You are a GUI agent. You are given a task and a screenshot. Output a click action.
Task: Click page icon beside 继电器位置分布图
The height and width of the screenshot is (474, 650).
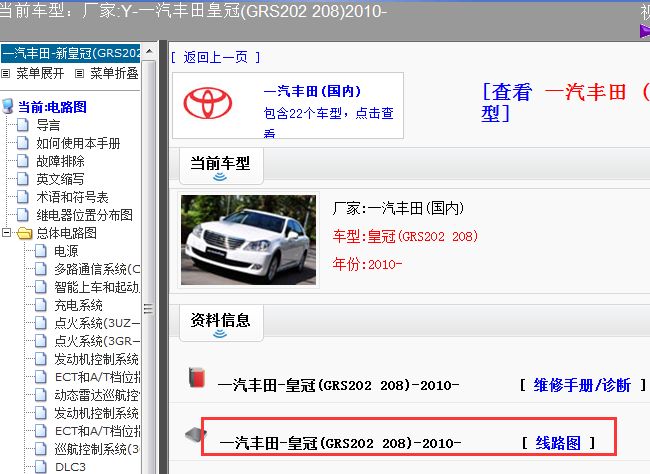pos(23,215)
